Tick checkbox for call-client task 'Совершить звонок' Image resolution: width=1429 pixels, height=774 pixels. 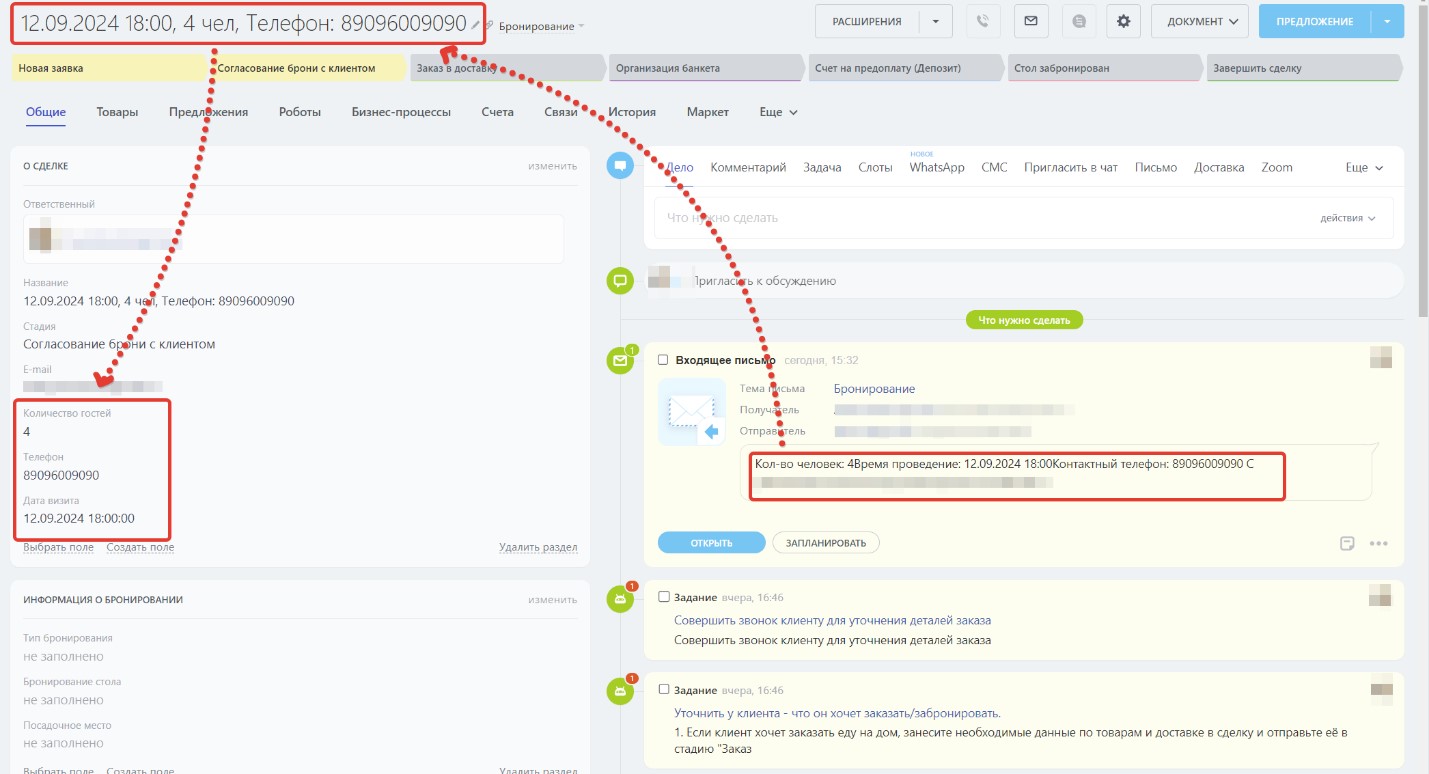click(x=663, y=597)
